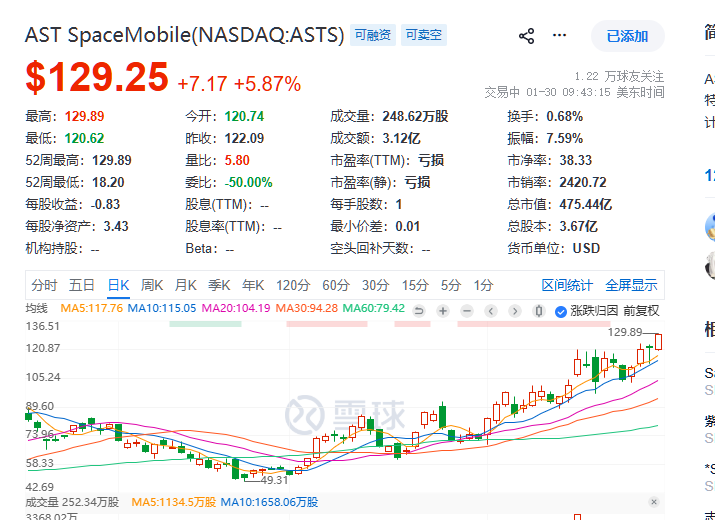Image resolution: width=715 pixels, height=520 pixels.
Task: Switch to the 五日 chart tab
Action: (x=82, y=286)
